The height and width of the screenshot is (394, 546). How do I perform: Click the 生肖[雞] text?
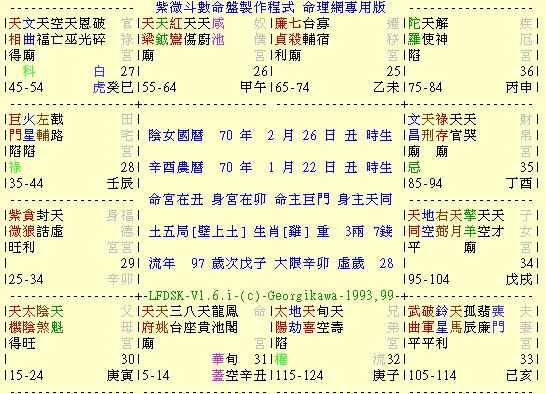tap(281, 231)
